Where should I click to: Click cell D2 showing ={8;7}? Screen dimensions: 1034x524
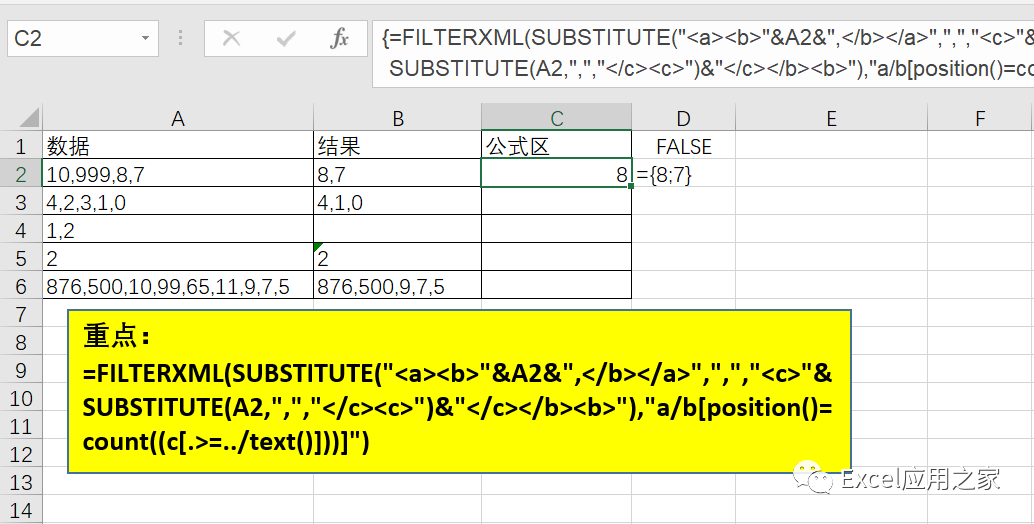point(683,173)
